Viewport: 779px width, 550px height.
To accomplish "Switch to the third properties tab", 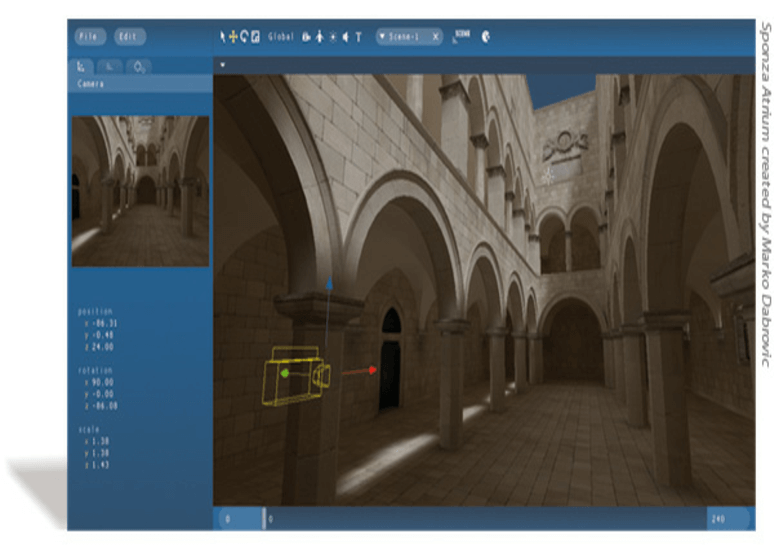I will click(142, 66).
